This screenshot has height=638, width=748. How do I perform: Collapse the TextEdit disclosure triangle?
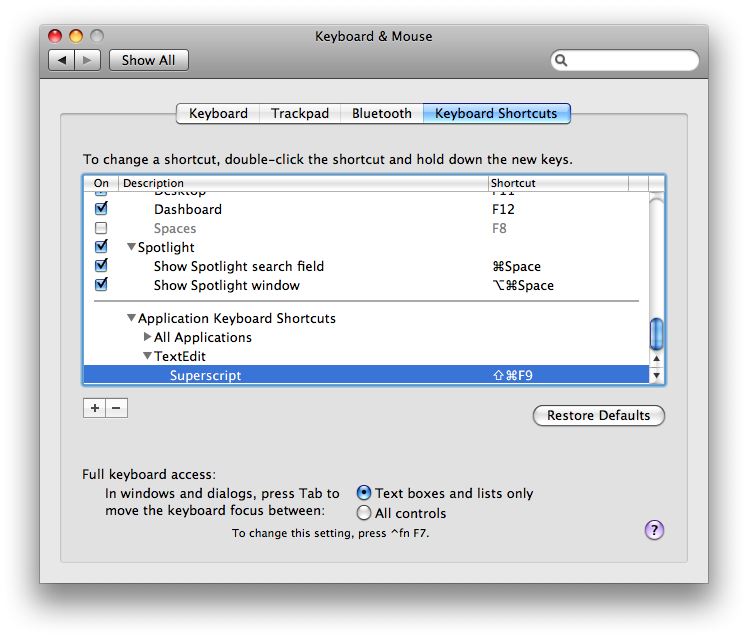coord(147,356)
